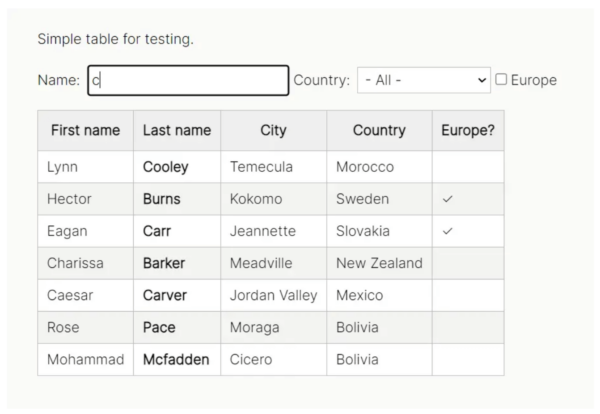Click the Moraga city cell
This screenshot has width=600, height=414.
(x=273, y=328)
